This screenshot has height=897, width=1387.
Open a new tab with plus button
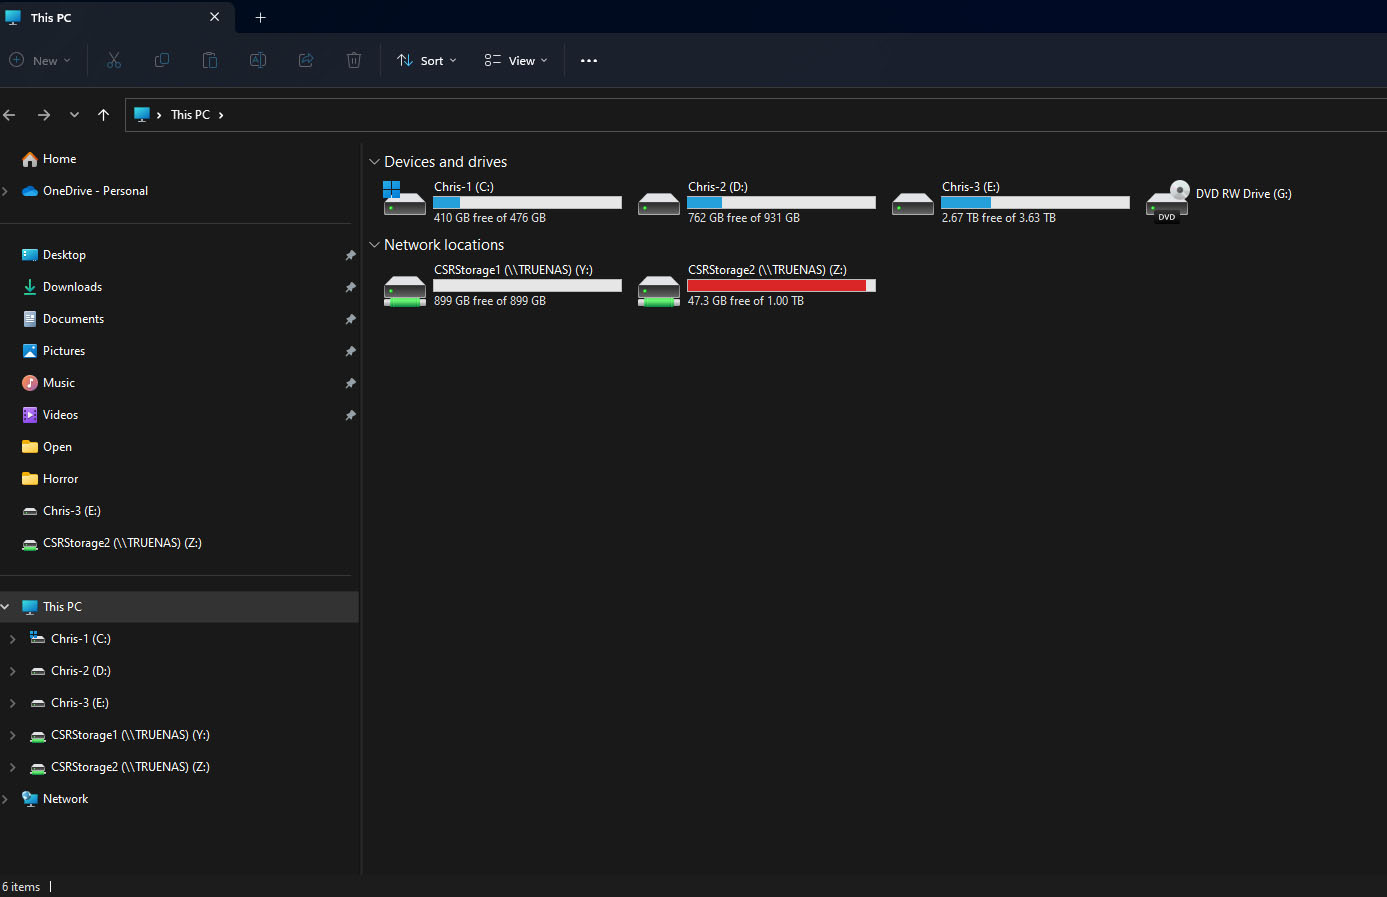click(x=261, y=18)
